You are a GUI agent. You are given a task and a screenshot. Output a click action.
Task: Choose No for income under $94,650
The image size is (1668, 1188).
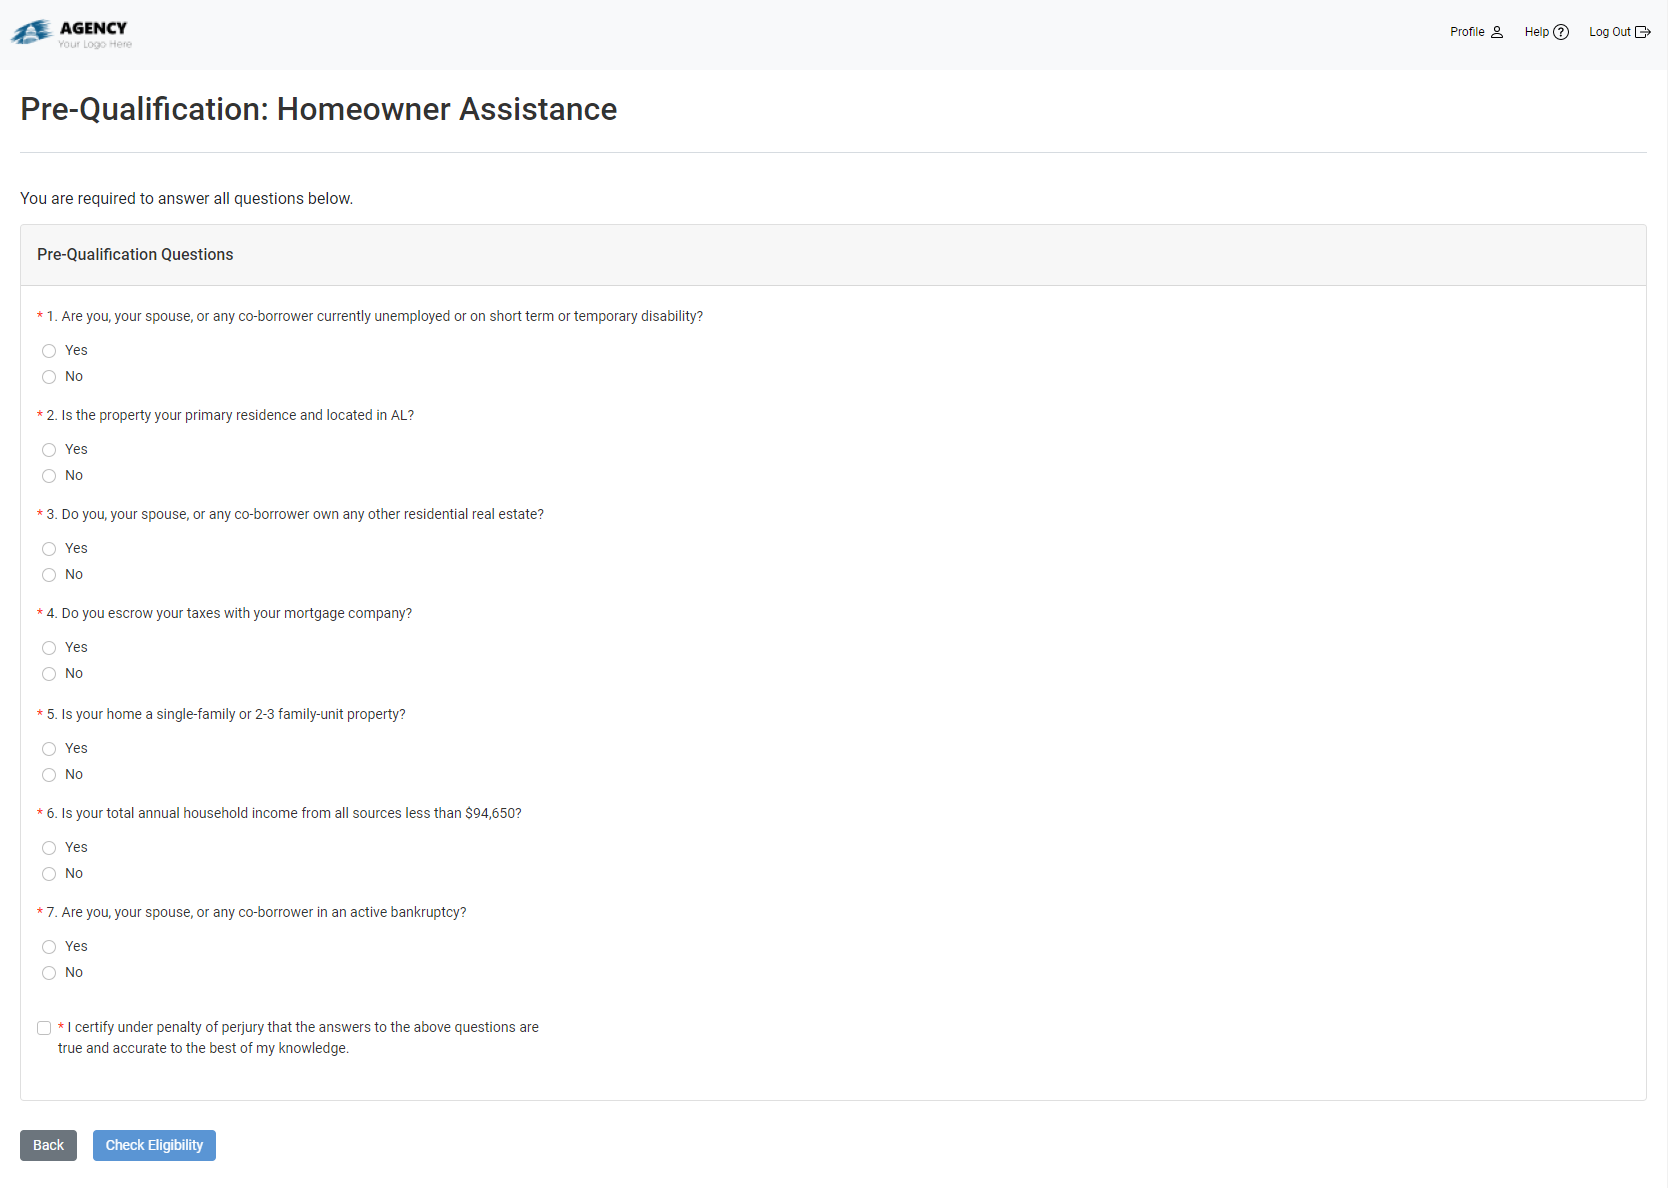[x=49, y=874]
